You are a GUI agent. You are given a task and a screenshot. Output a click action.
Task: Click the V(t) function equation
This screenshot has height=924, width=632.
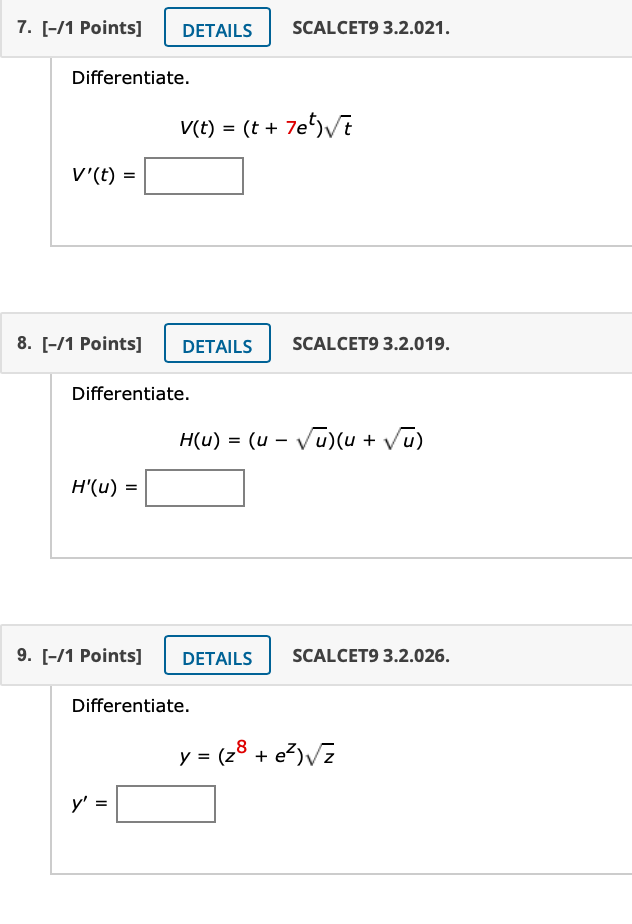coord(266,126)
